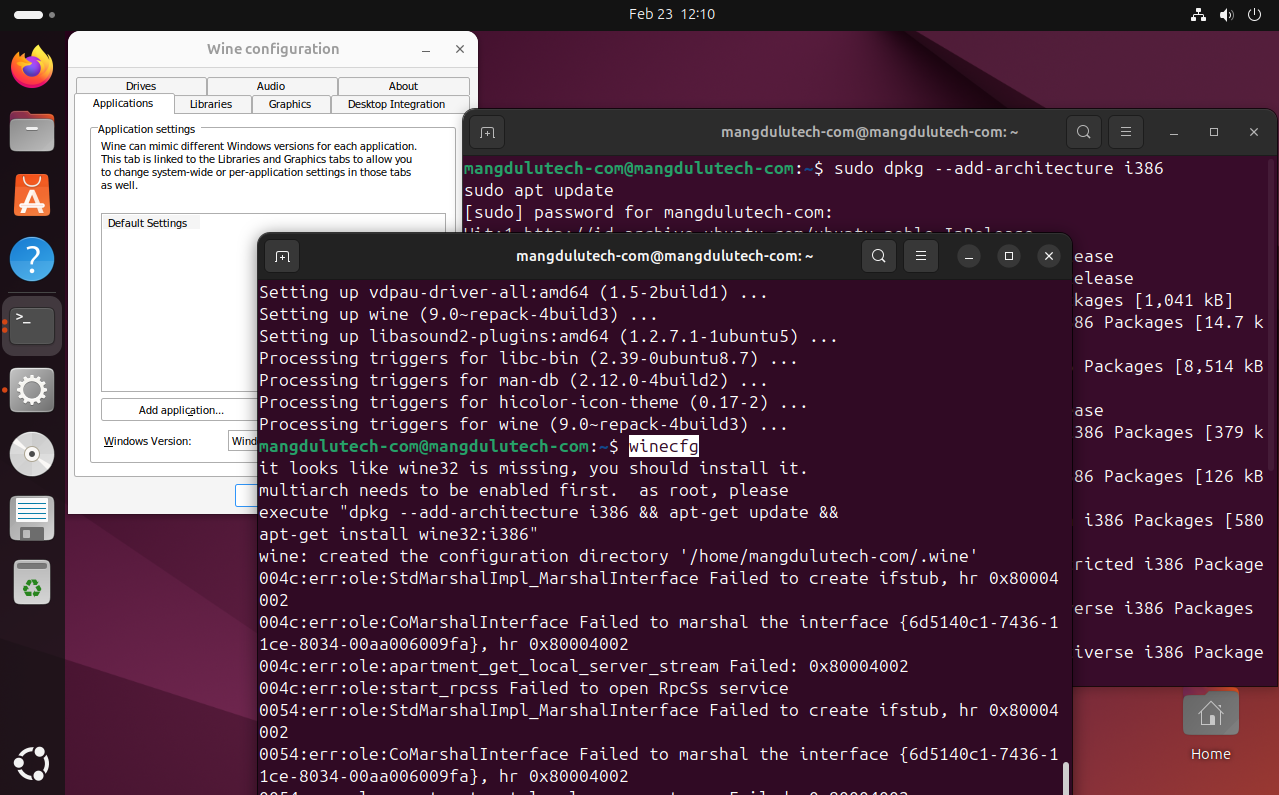Launch Firefox from the dock
This screenshot has width=1279, height=795.
31,66
